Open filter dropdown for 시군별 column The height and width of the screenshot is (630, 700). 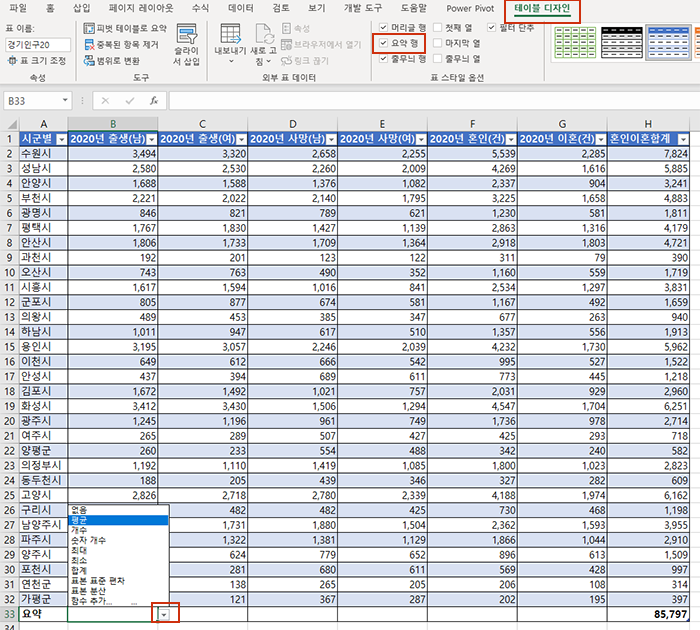coord(62,139)
